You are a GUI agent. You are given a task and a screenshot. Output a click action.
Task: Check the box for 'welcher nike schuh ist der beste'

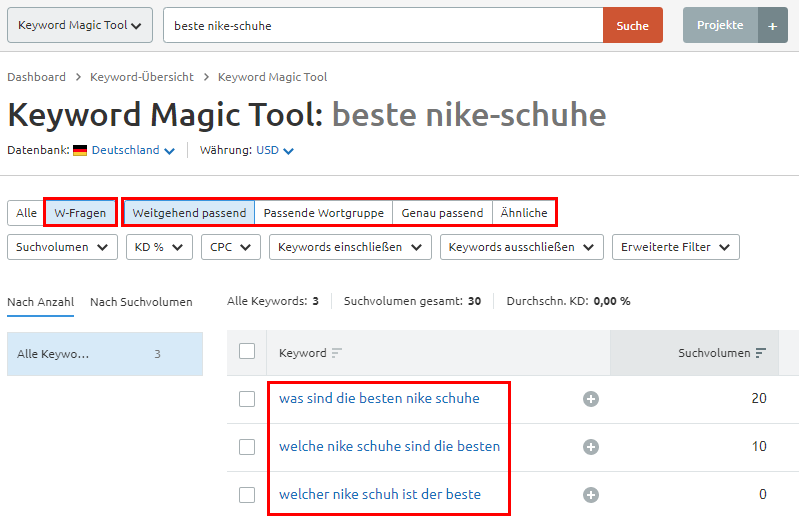(247, 495)
